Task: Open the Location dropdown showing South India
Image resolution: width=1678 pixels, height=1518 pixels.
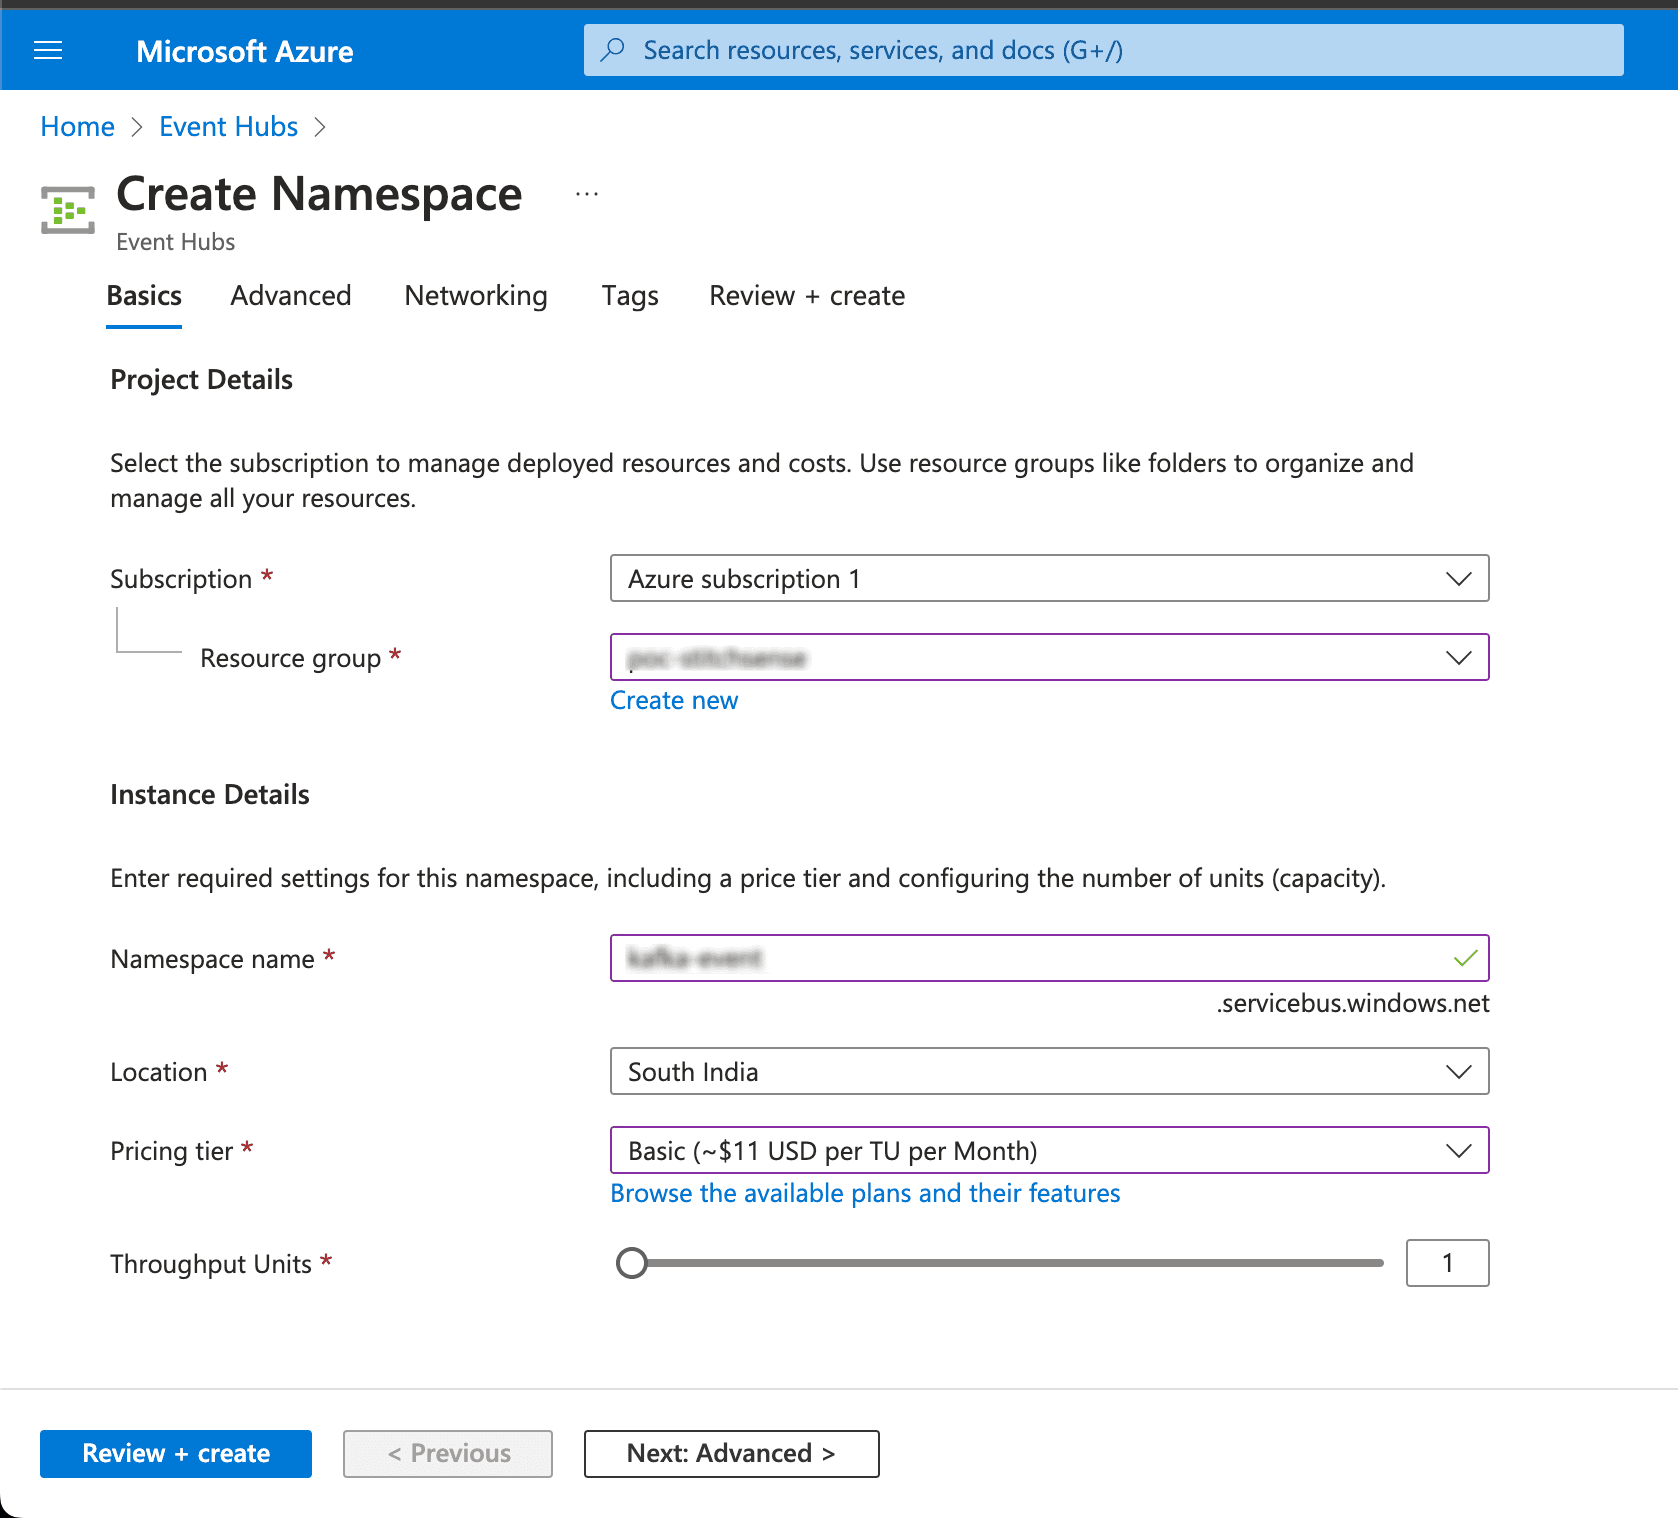Action: (x=1049, y=1071)
